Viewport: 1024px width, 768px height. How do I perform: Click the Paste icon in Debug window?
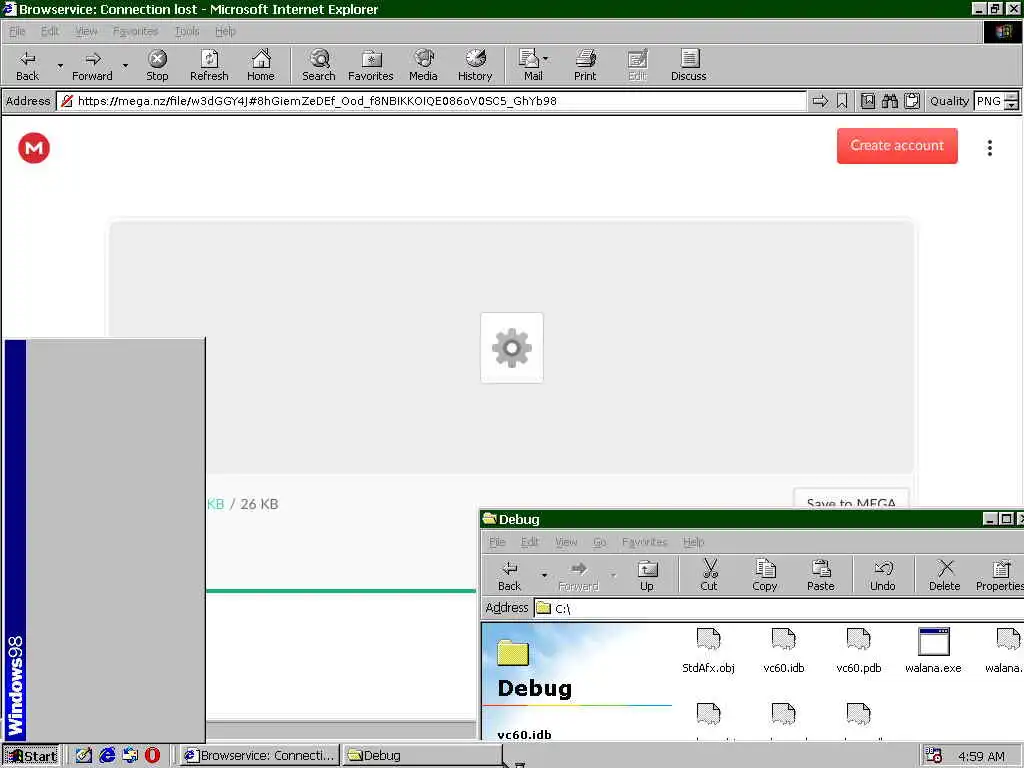pos(821,575)
